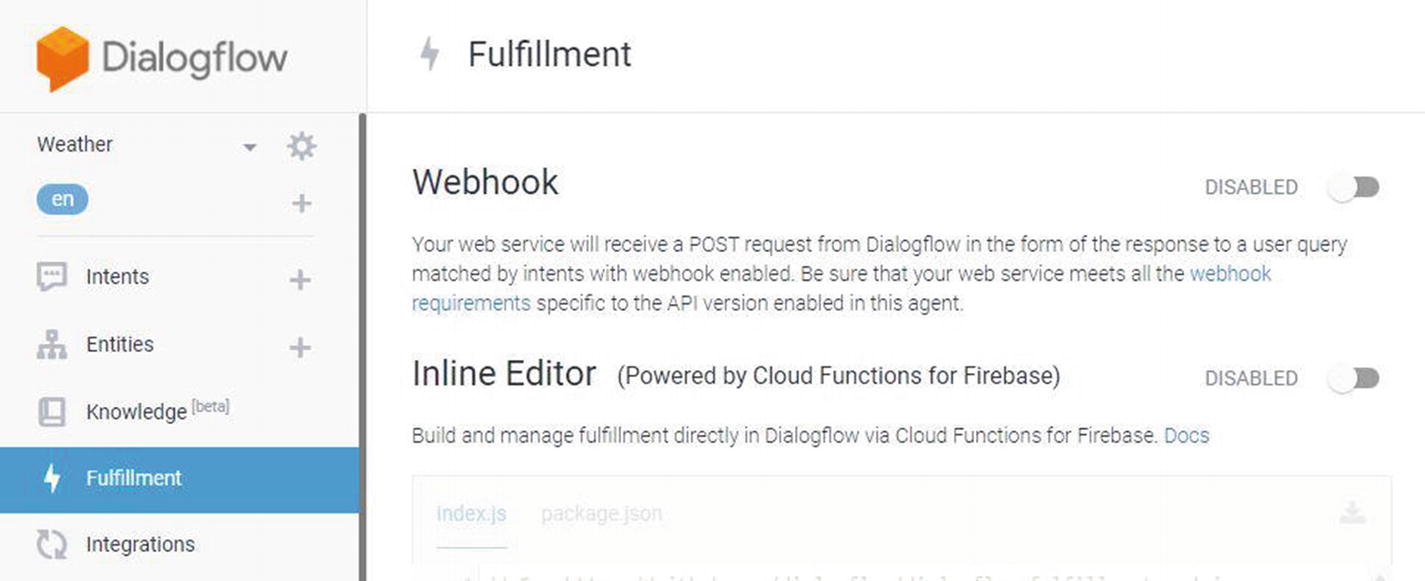This screenshot has height=581, width=1425.
Task: Switch to the package.json tab
Action: point(601,514)
